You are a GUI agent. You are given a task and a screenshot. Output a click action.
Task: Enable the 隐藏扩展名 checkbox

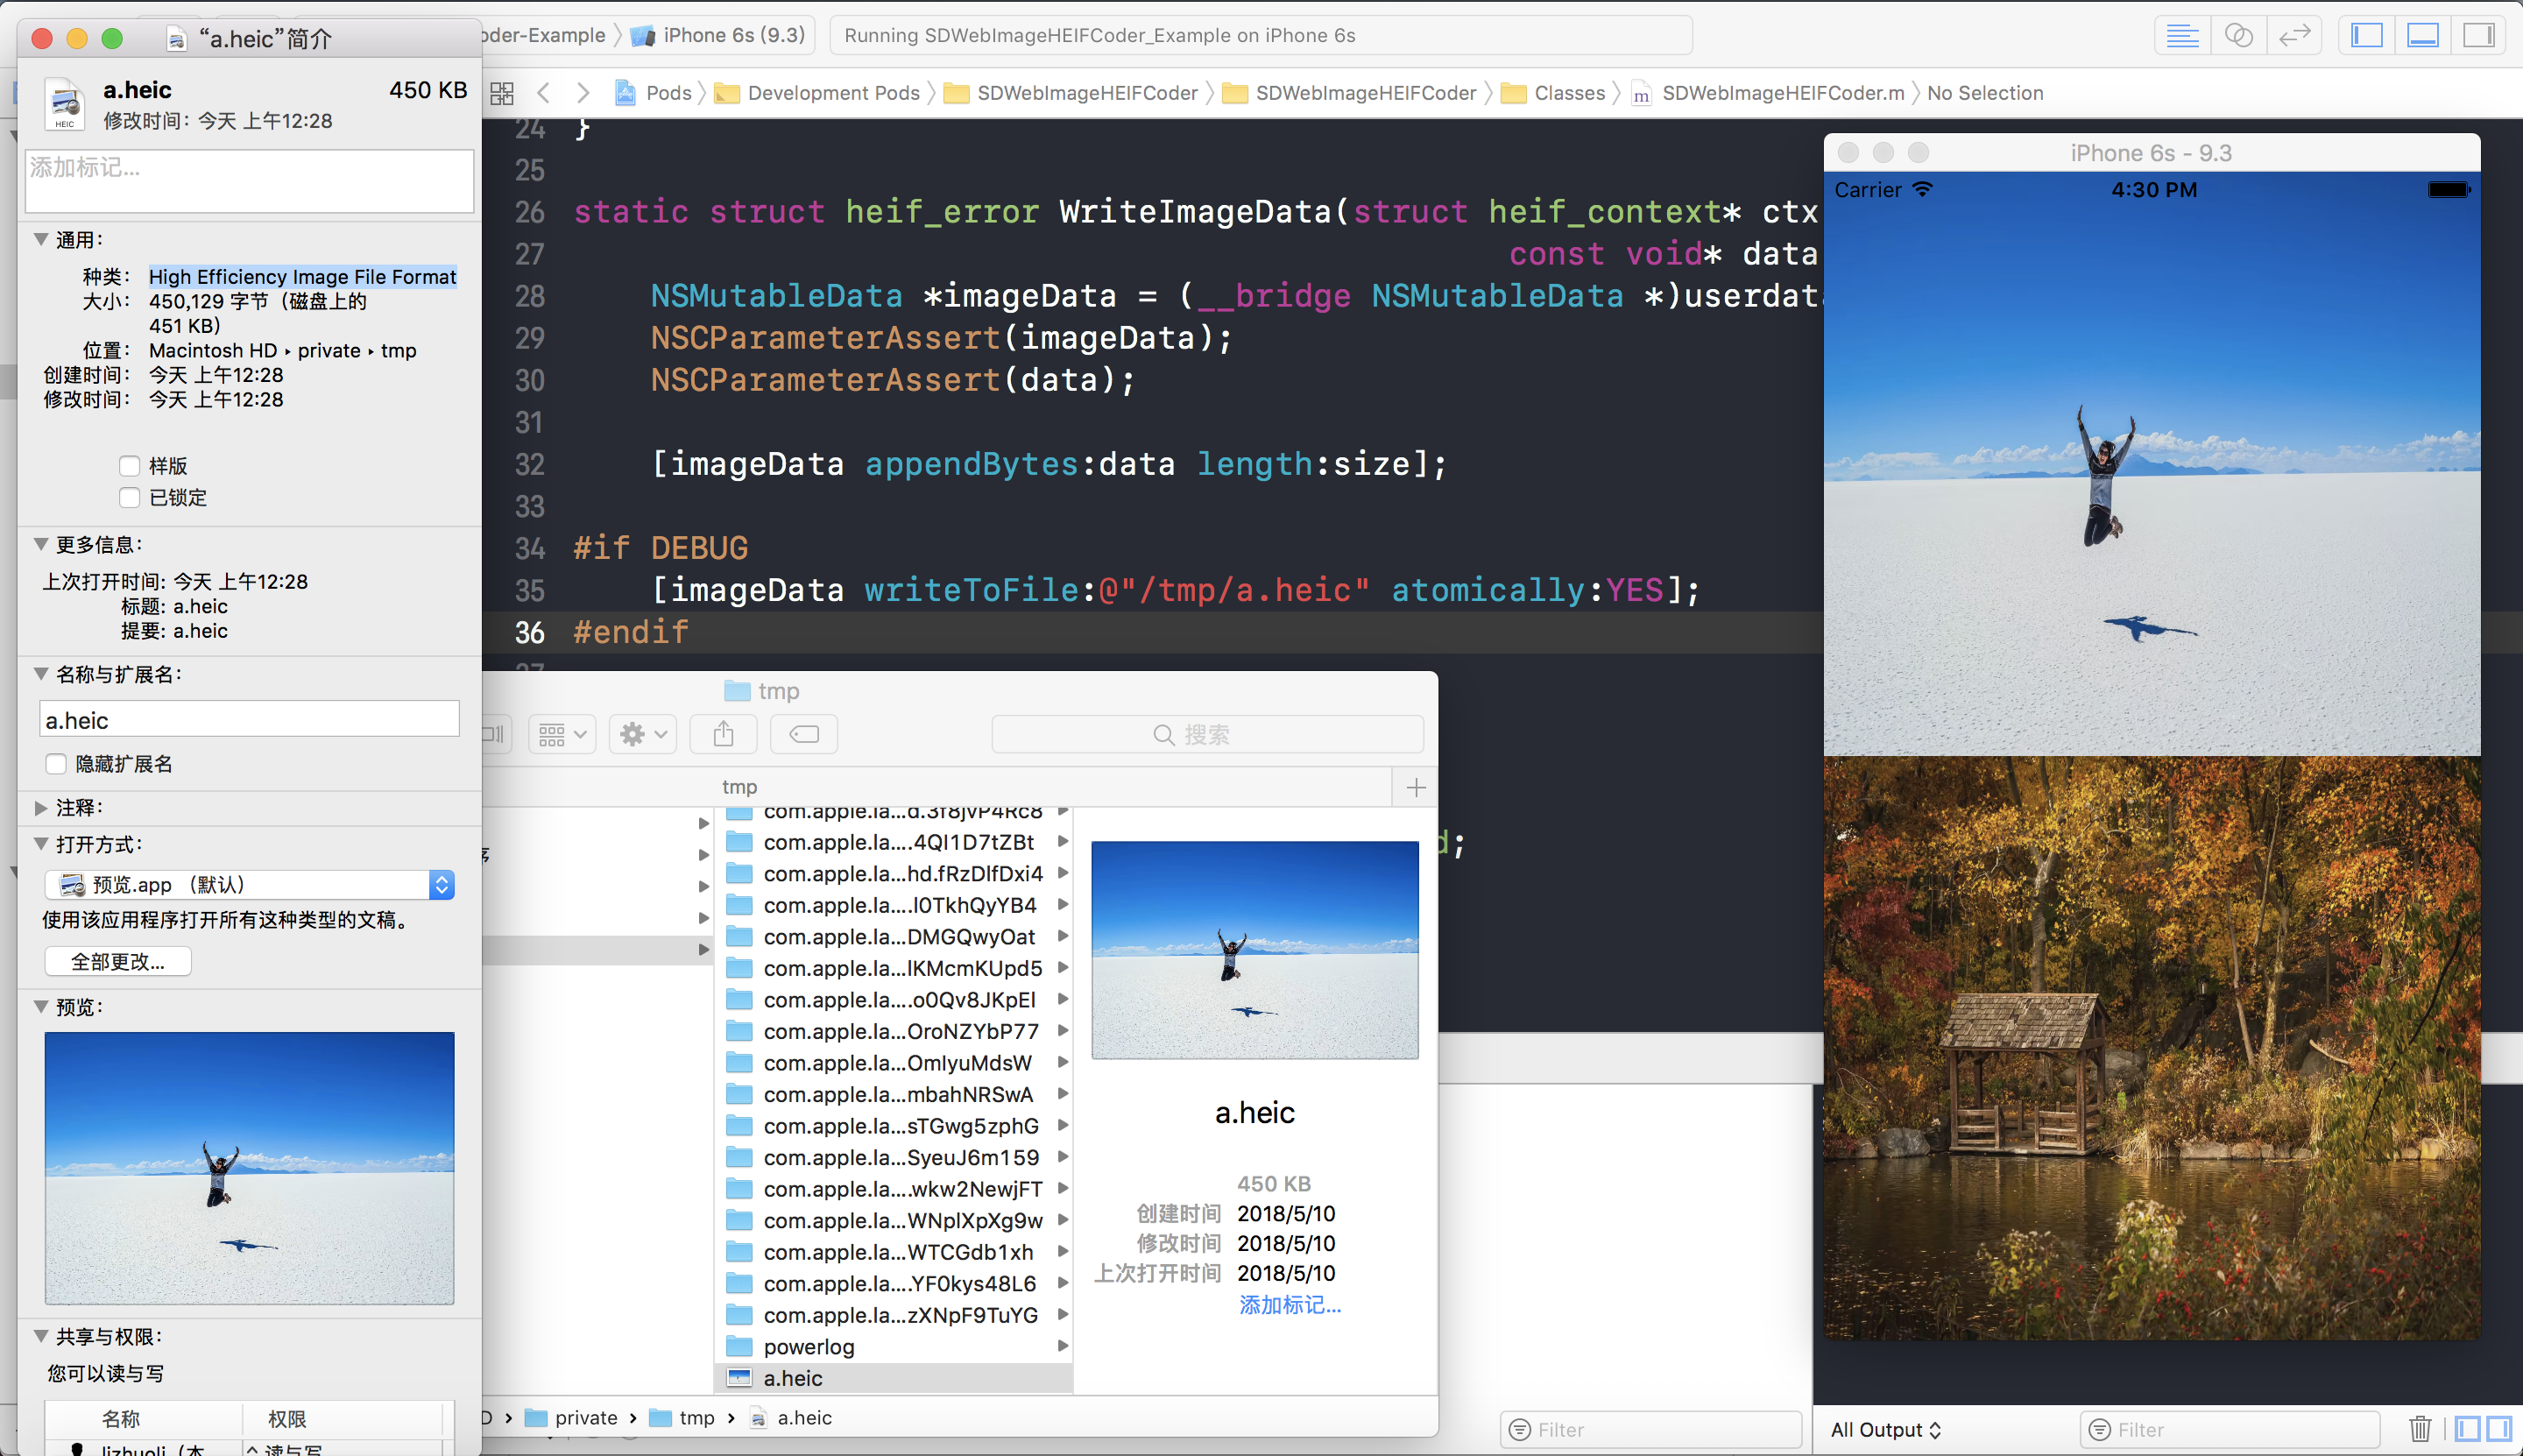(x=56, y=764)
